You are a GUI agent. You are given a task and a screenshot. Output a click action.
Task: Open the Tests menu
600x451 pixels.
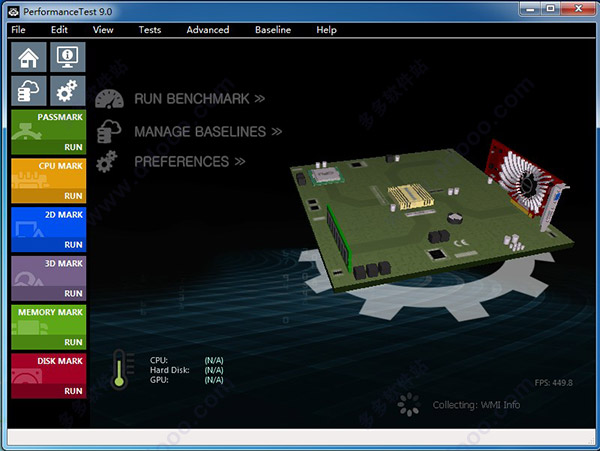click(x=150, y=30)
